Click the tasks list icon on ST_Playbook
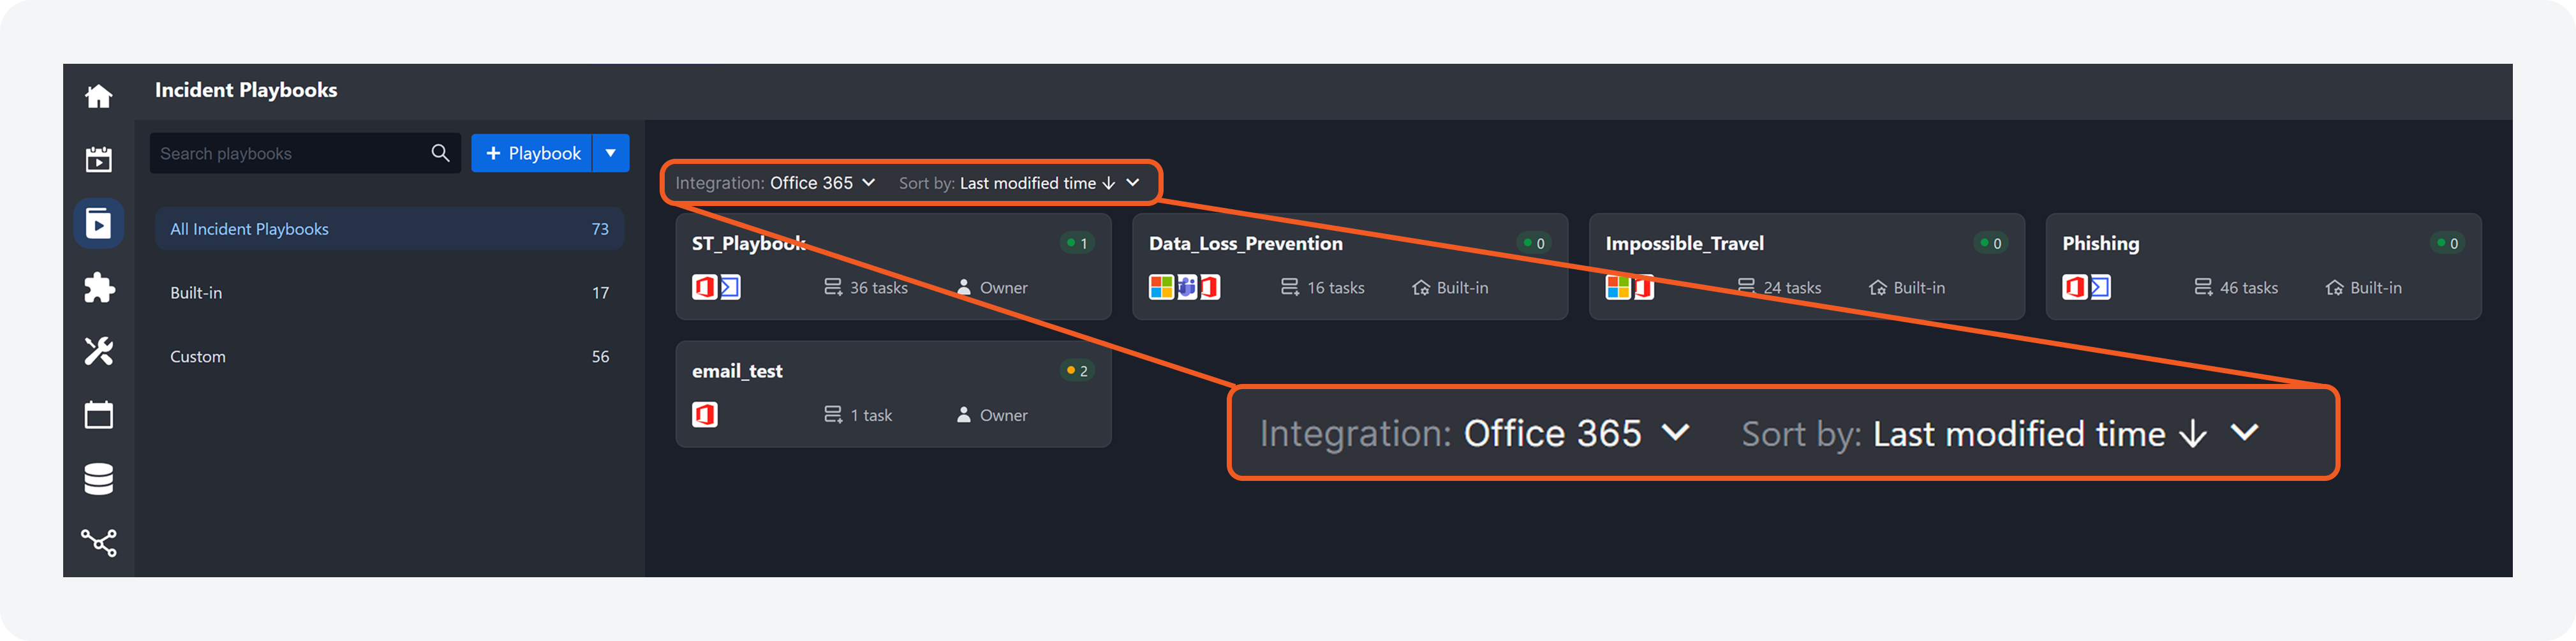 832,288
